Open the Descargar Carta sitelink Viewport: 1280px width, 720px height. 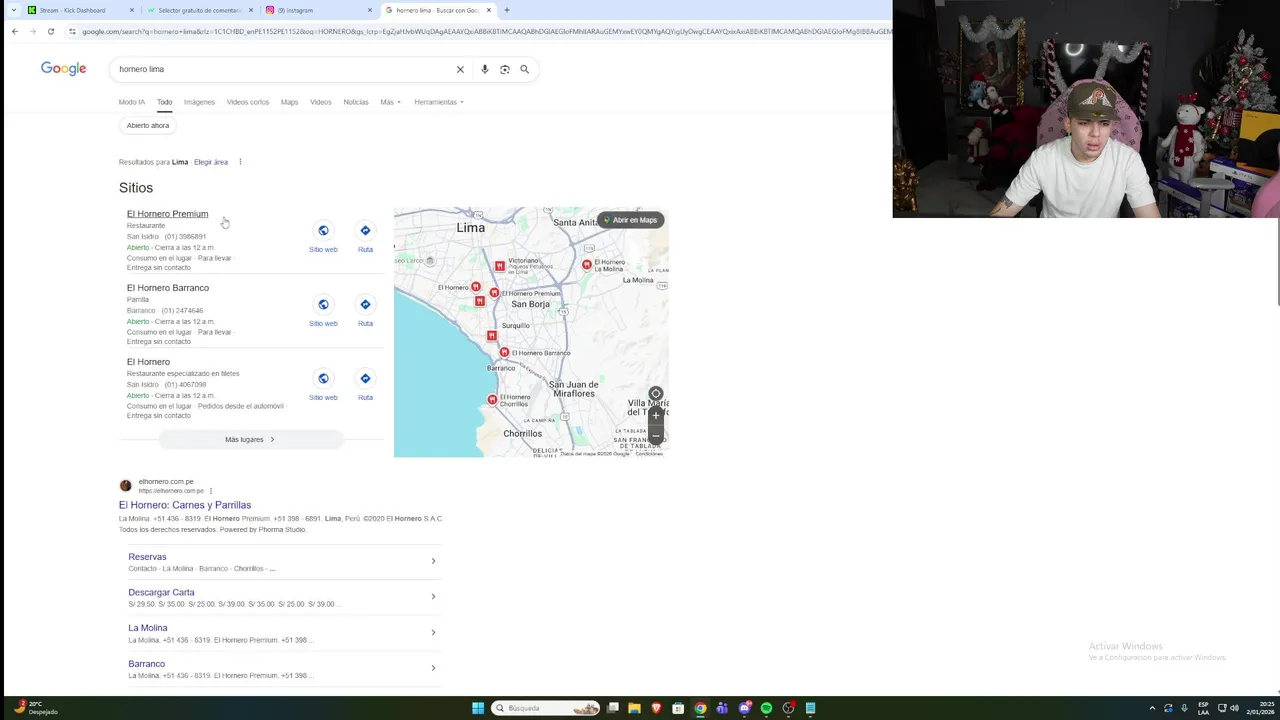(x=161, y=592)
